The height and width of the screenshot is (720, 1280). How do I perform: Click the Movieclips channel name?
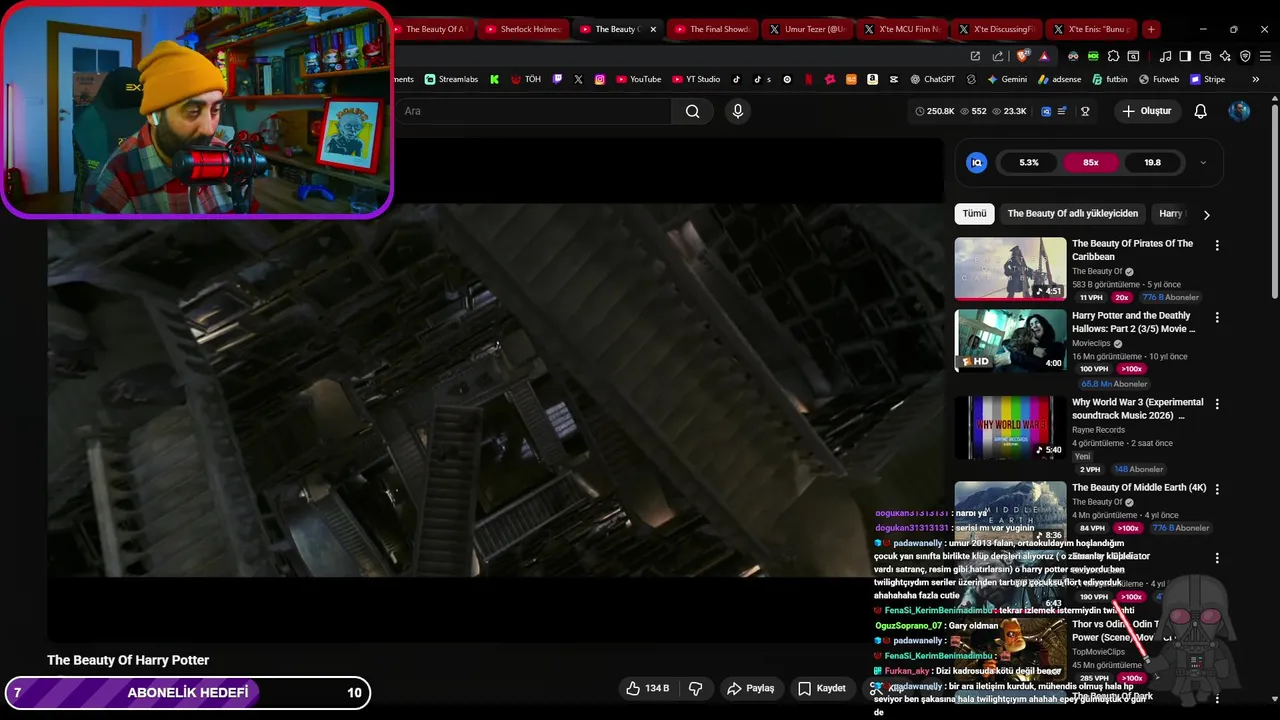[1091, 344]
